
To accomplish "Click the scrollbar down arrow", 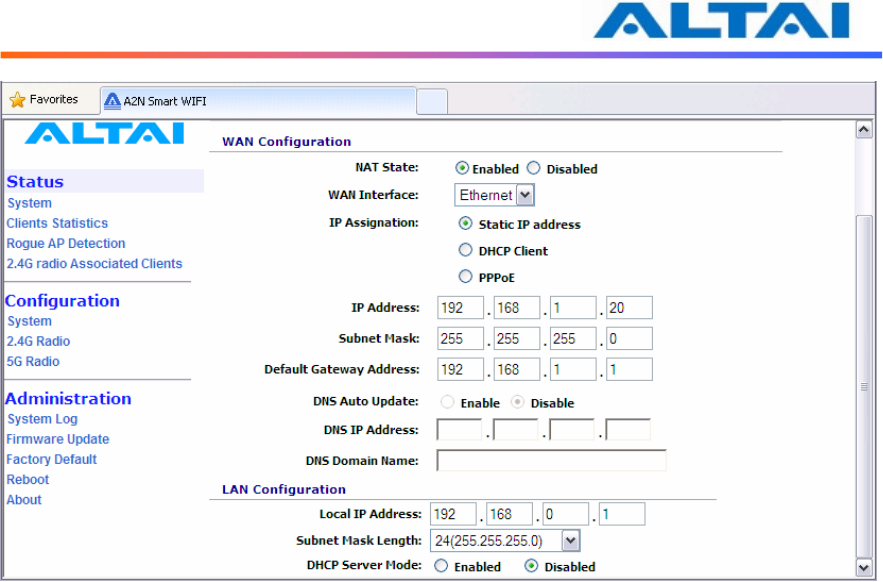I will pos(864,566).
